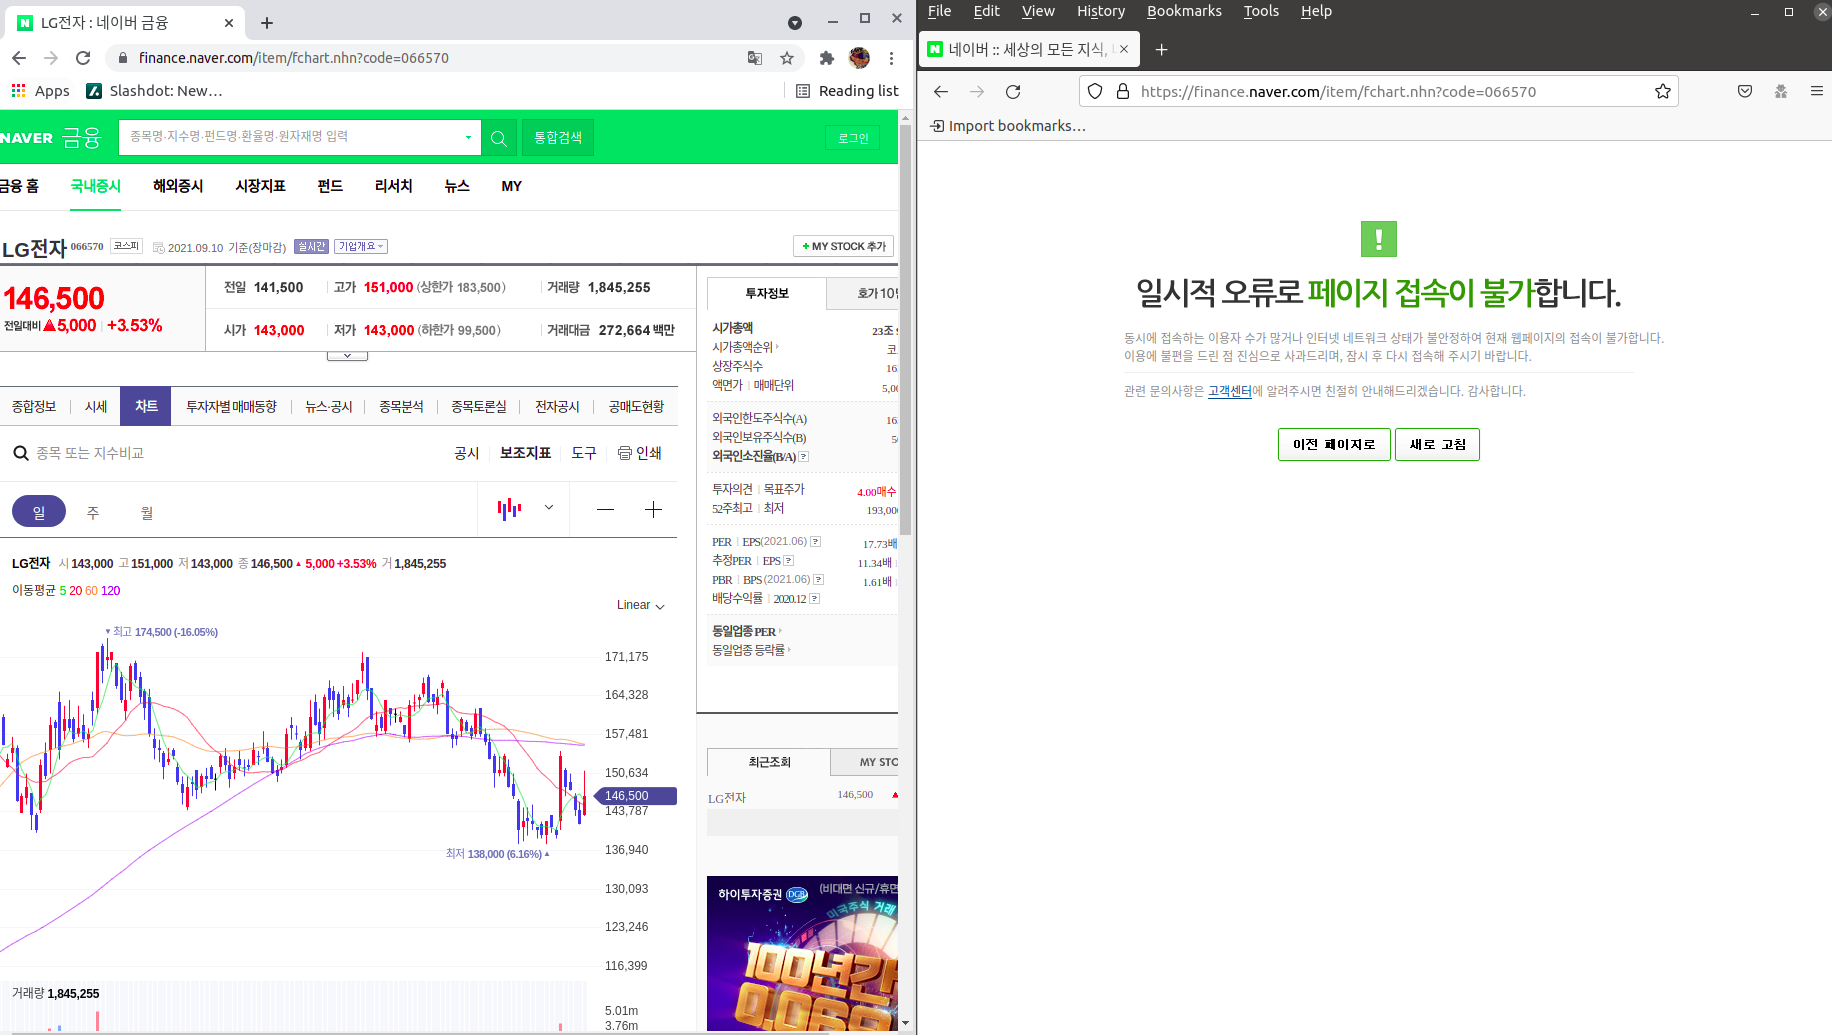
Task: Toggle 120-day moving average line
Action: 110,591
